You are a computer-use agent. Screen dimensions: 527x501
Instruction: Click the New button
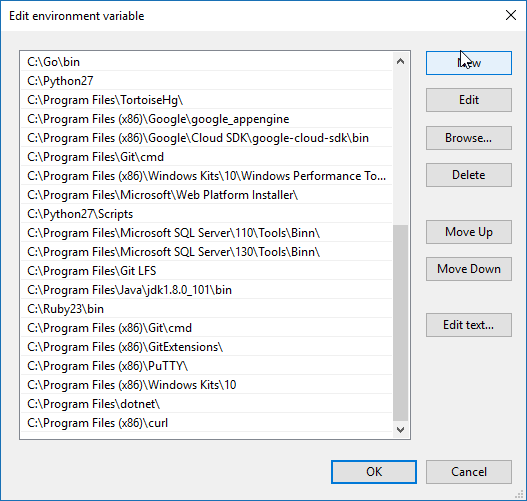click(469, 63)
